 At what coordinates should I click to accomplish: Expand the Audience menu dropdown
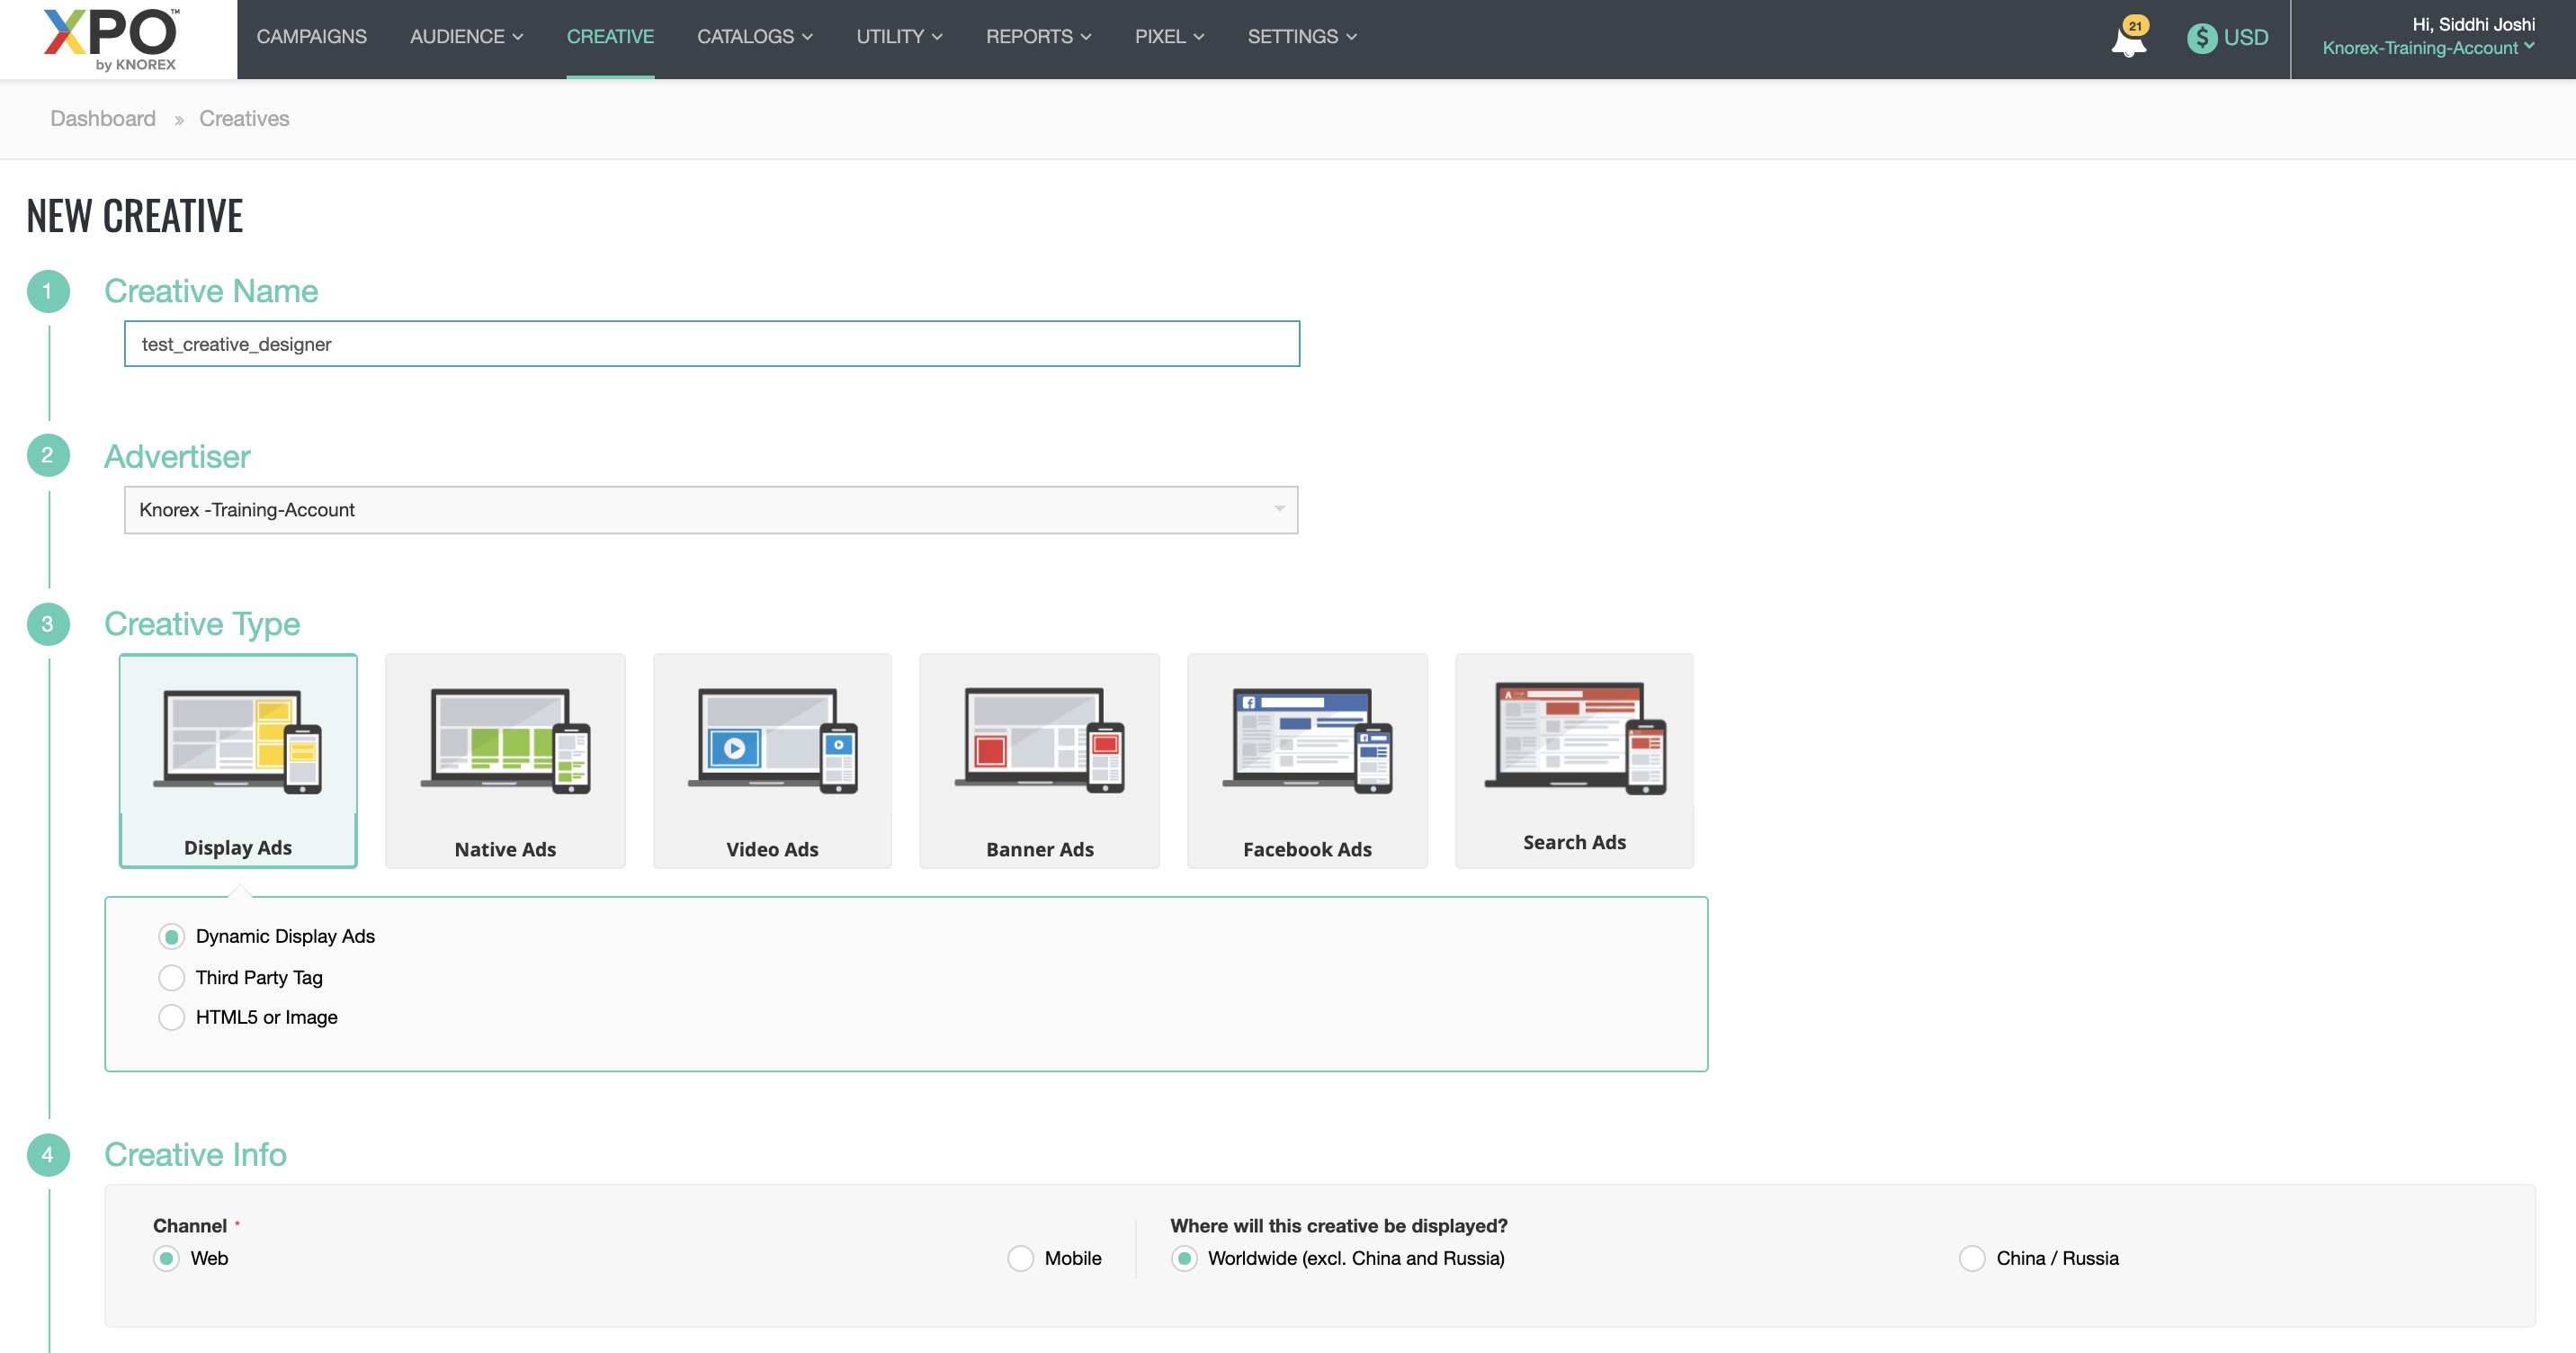(466, 37)
